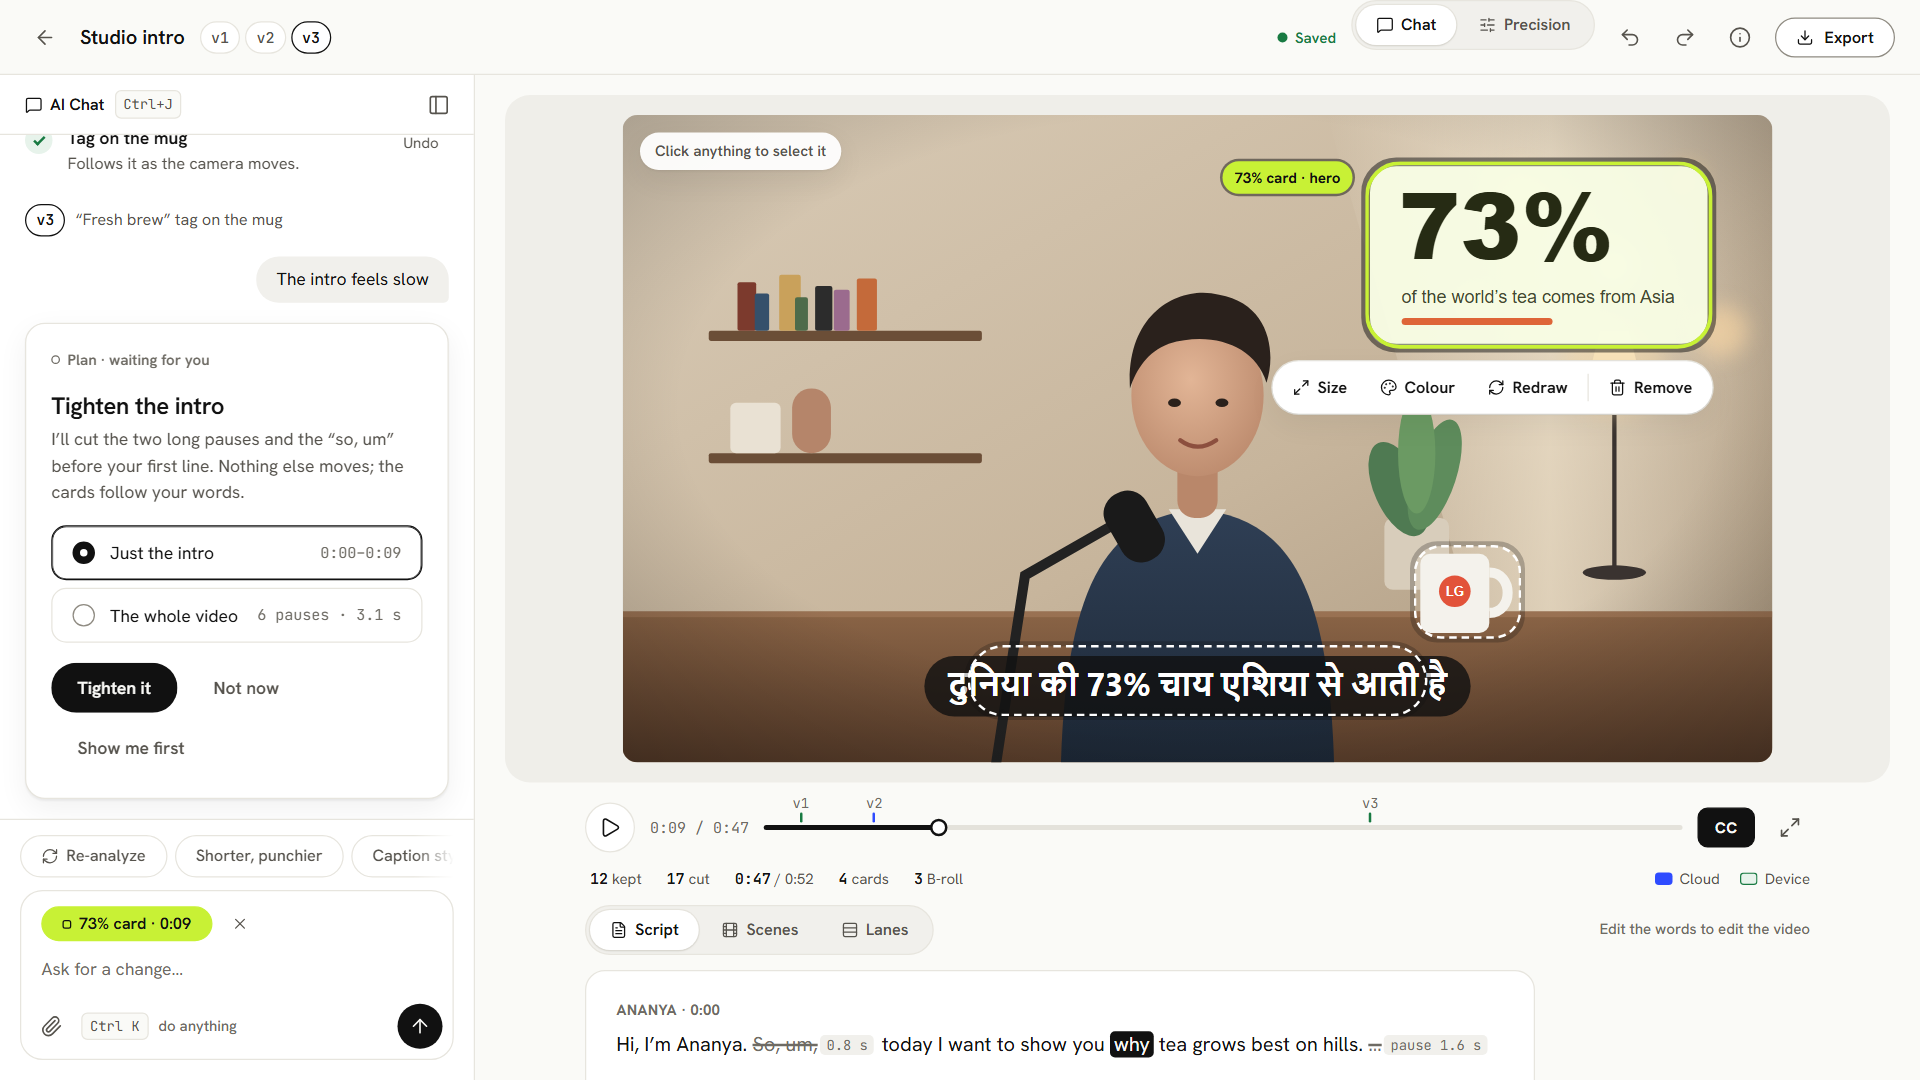Screen dimensions: 1920x1080
Task: Redo the edit in the top bar
Action: (1685, 38)
